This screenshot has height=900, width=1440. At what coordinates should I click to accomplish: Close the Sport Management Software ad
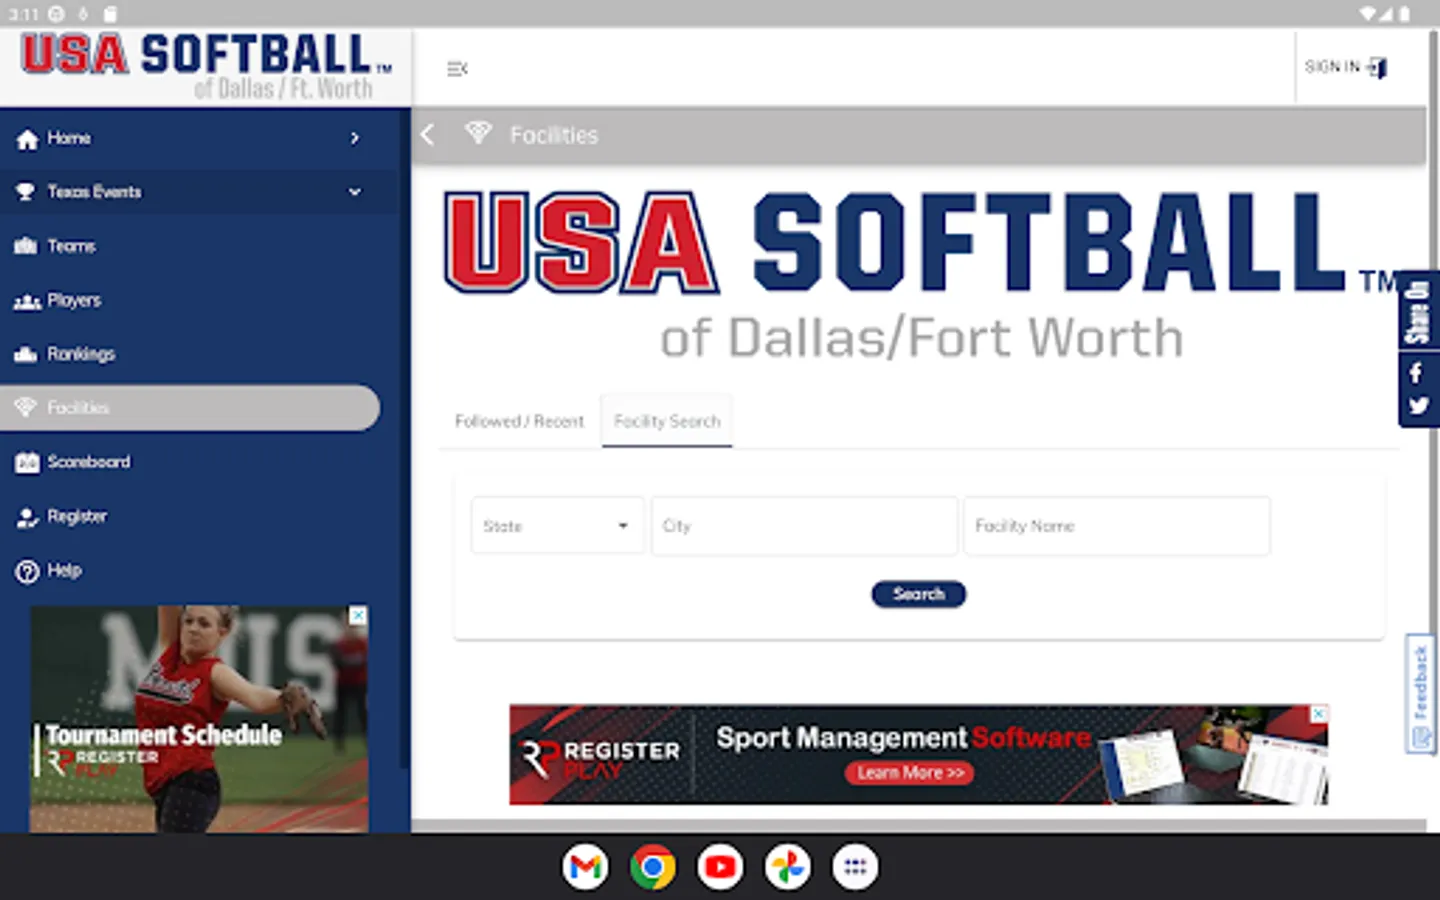pos(1319,714)
